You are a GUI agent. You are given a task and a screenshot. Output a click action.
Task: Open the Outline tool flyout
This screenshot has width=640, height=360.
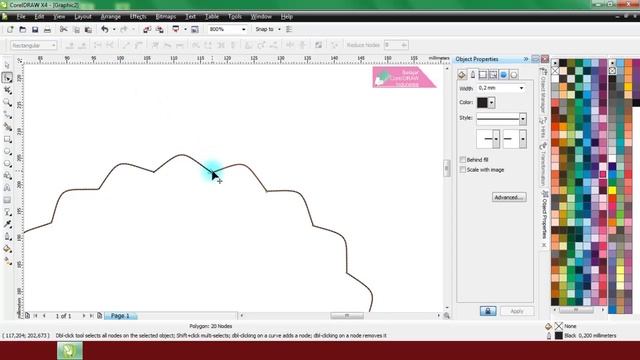[x=7, y=237]
